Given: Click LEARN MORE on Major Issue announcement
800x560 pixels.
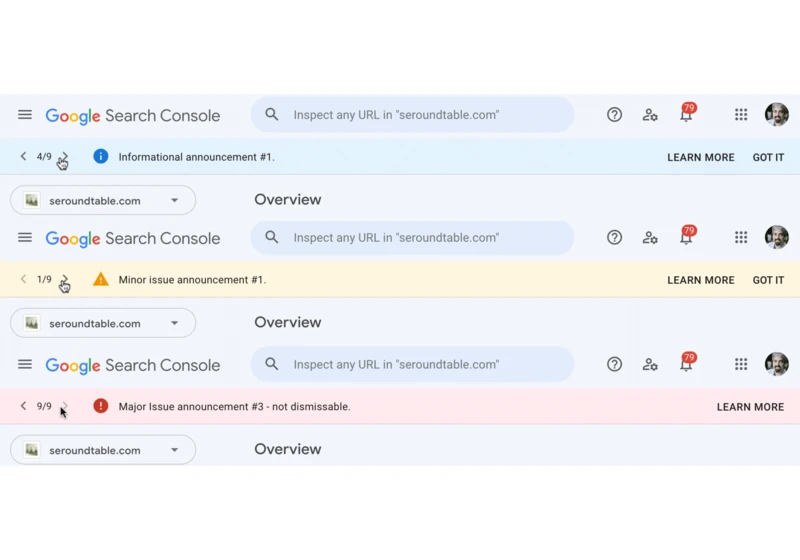Looking at the screenshot, I should click(750, 407).
